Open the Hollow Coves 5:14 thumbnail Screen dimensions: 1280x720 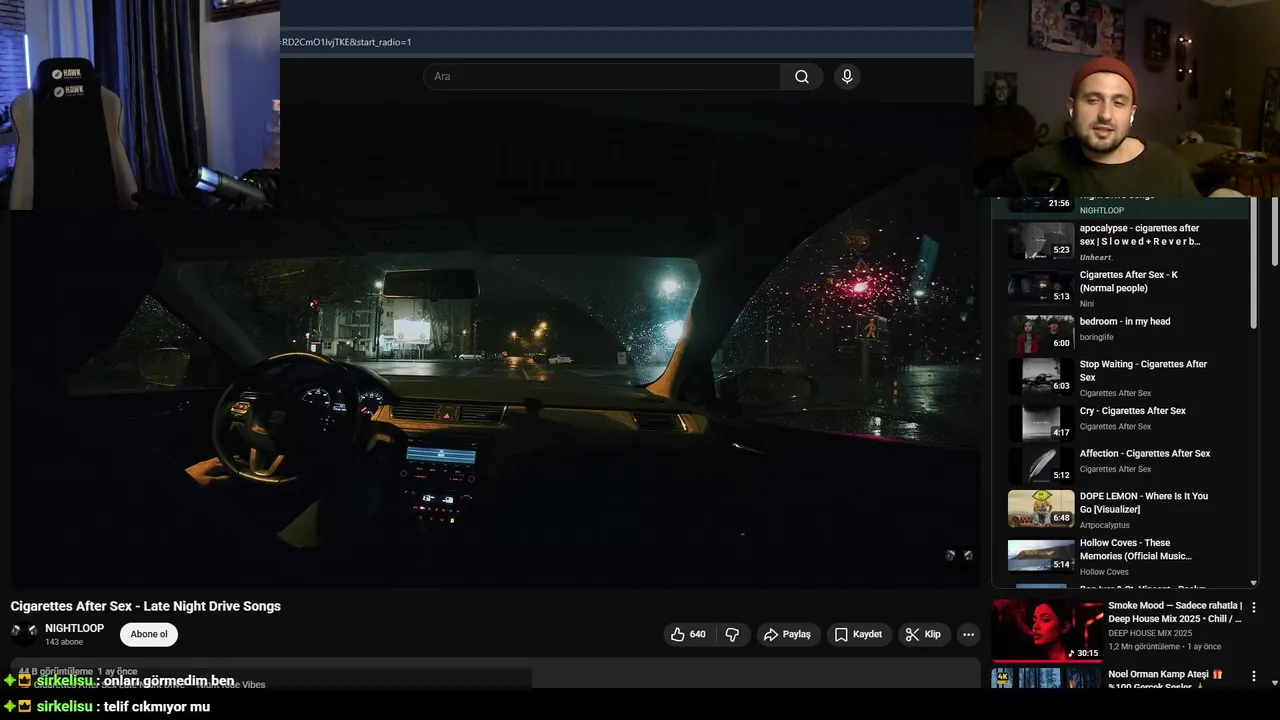1041,556
